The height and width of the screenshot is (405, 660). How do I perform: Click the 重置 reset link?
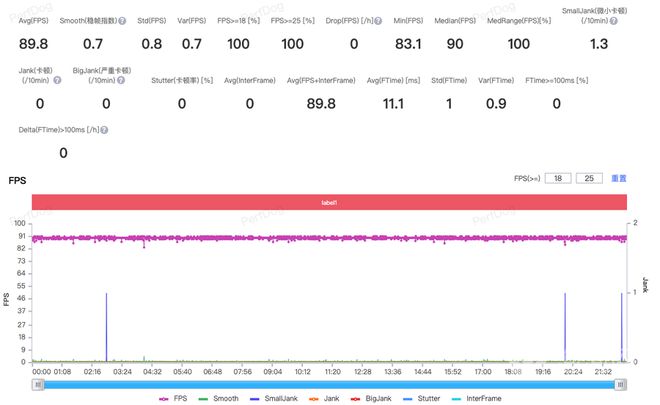pyautogui.click(x=619, y=178)
